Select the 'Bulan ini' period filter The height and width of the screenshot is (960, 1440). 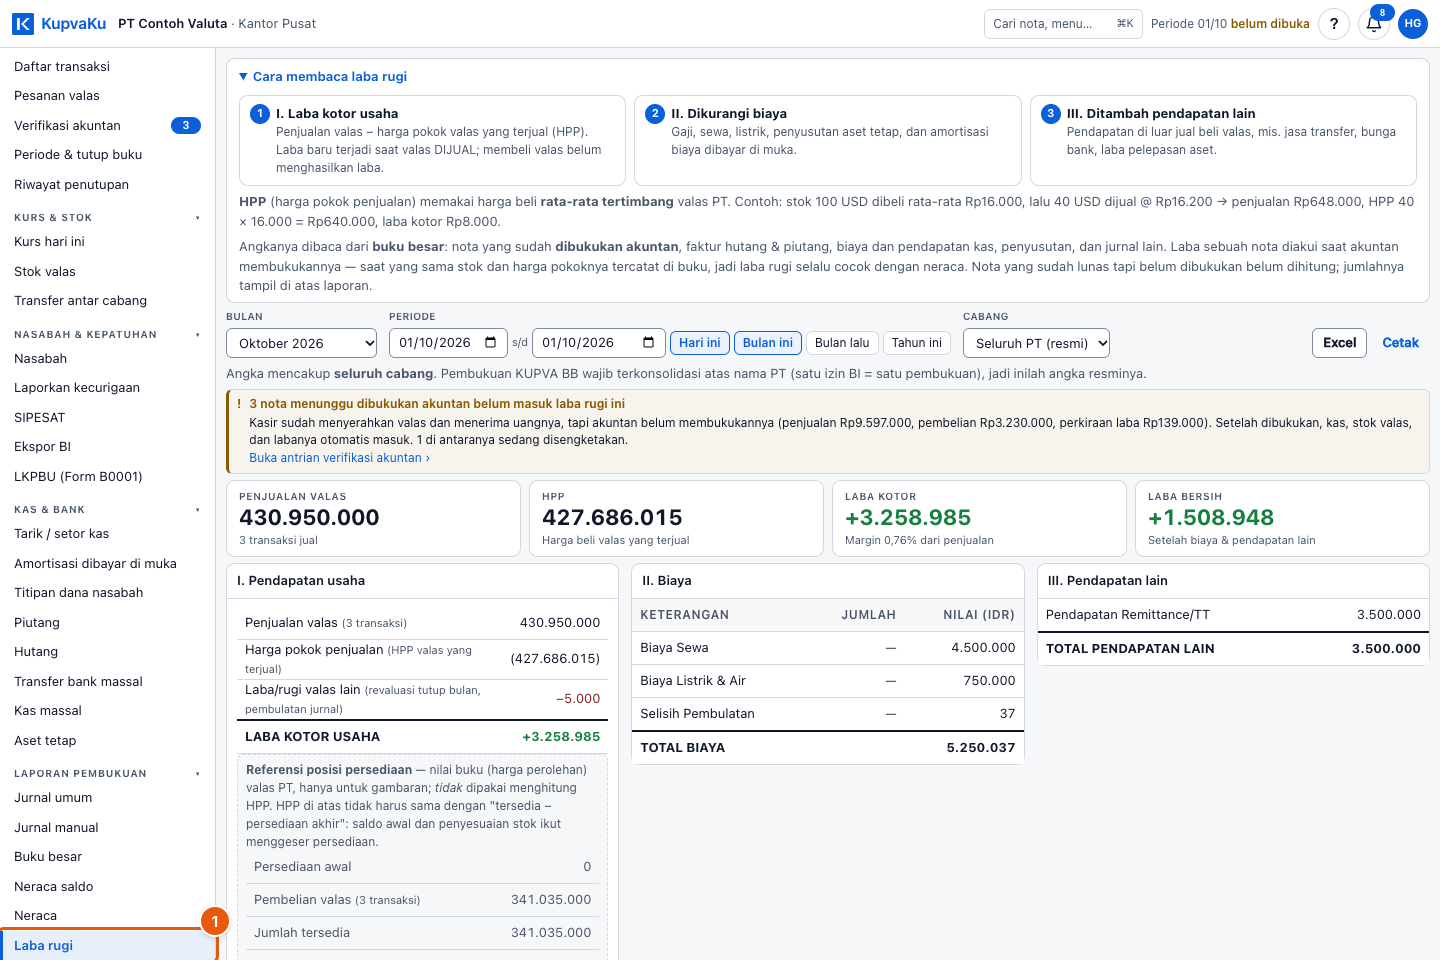[768, 343]
